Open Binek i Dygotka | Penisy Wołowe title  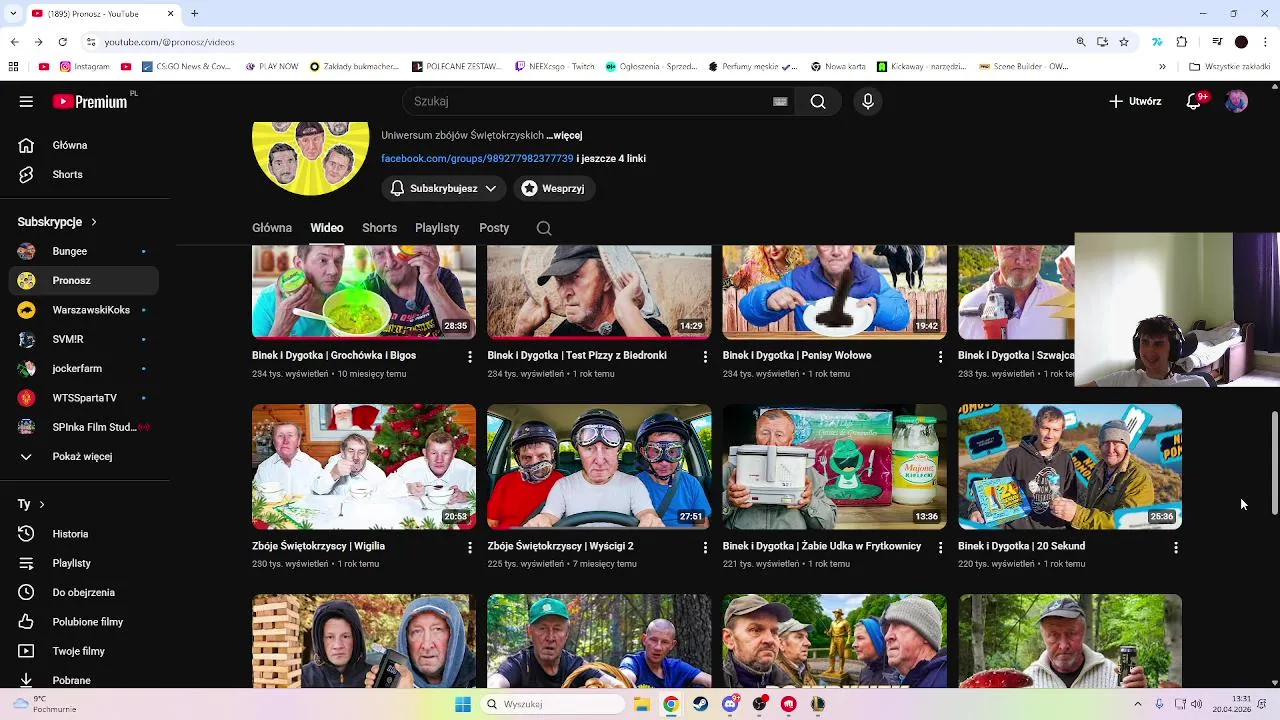tap(797, 355)
